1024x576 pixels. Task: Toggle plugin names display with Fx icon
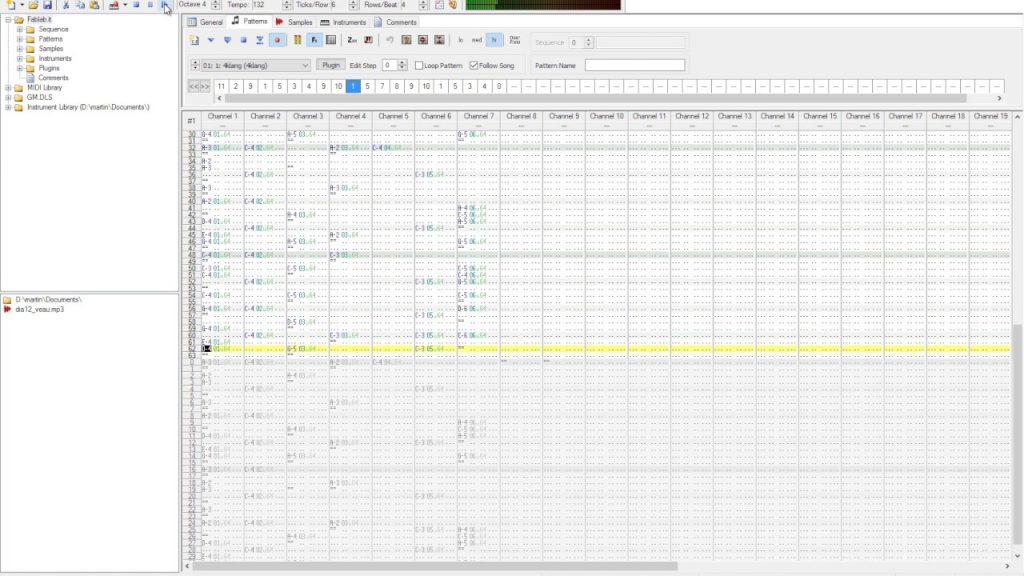[x=313, y=40]
